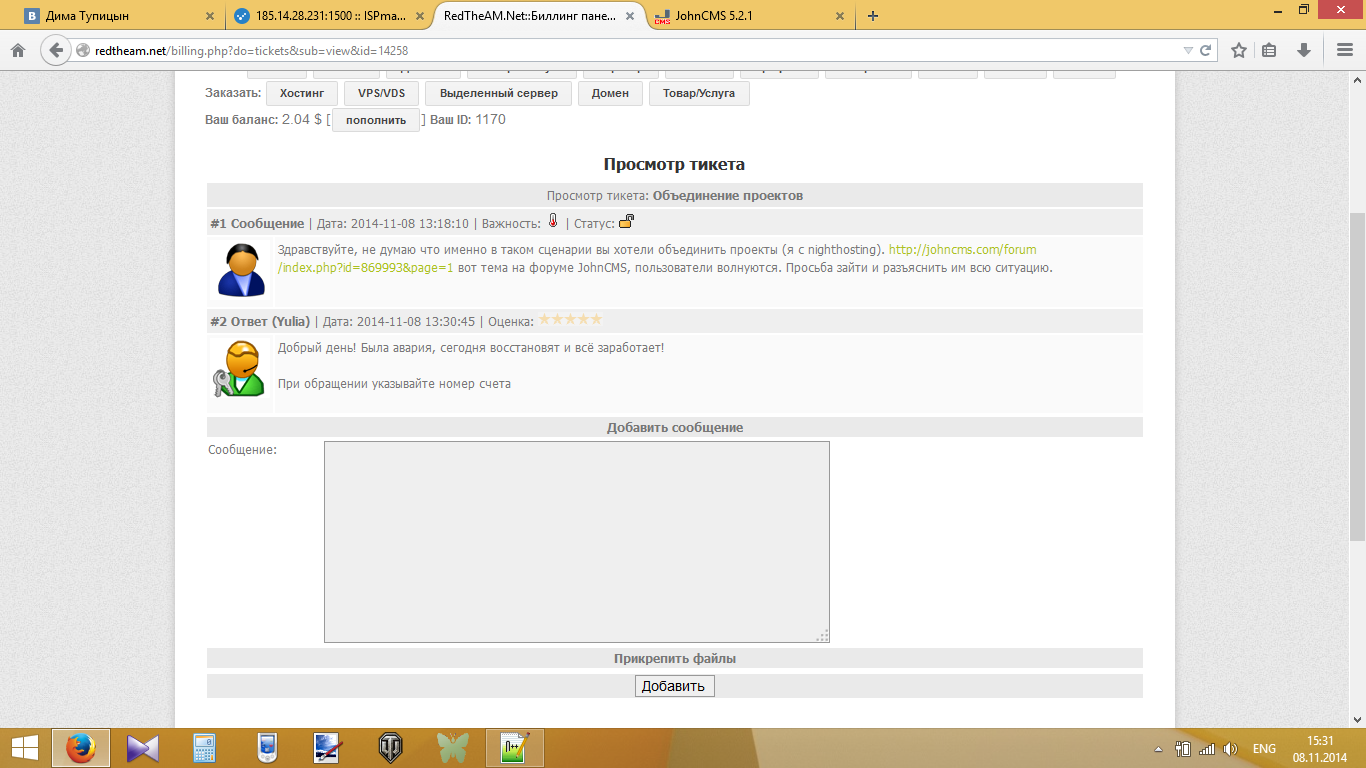This screenshot has height=768, width=1366.
Task: Switch to the Дима Тупицын tab
Action: tap(115, 16)
